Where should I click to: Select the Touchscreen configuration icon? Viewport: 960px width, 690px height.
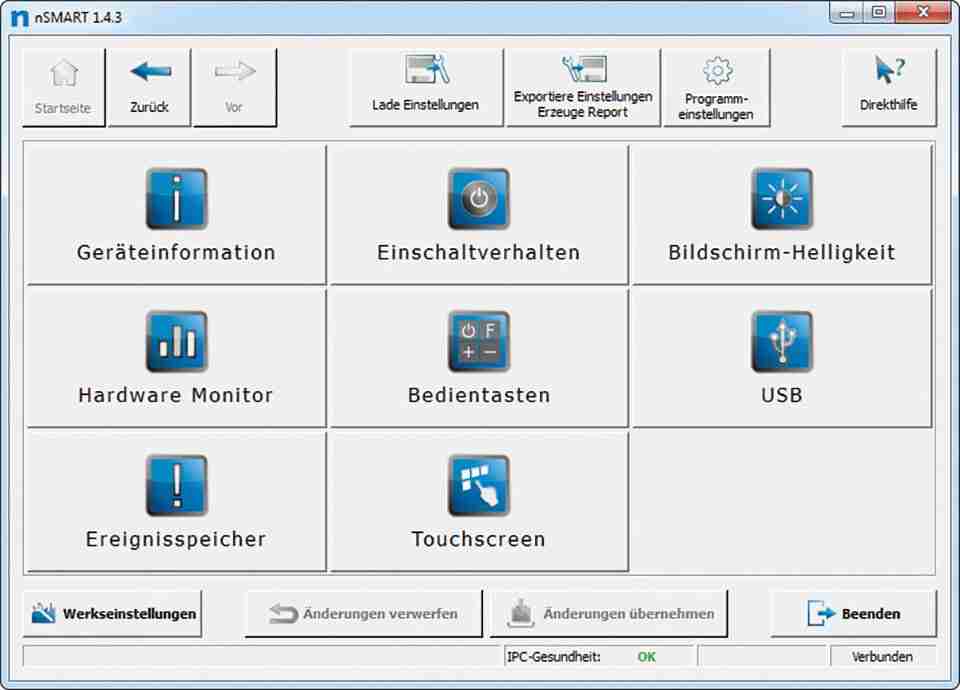(478, 485)
